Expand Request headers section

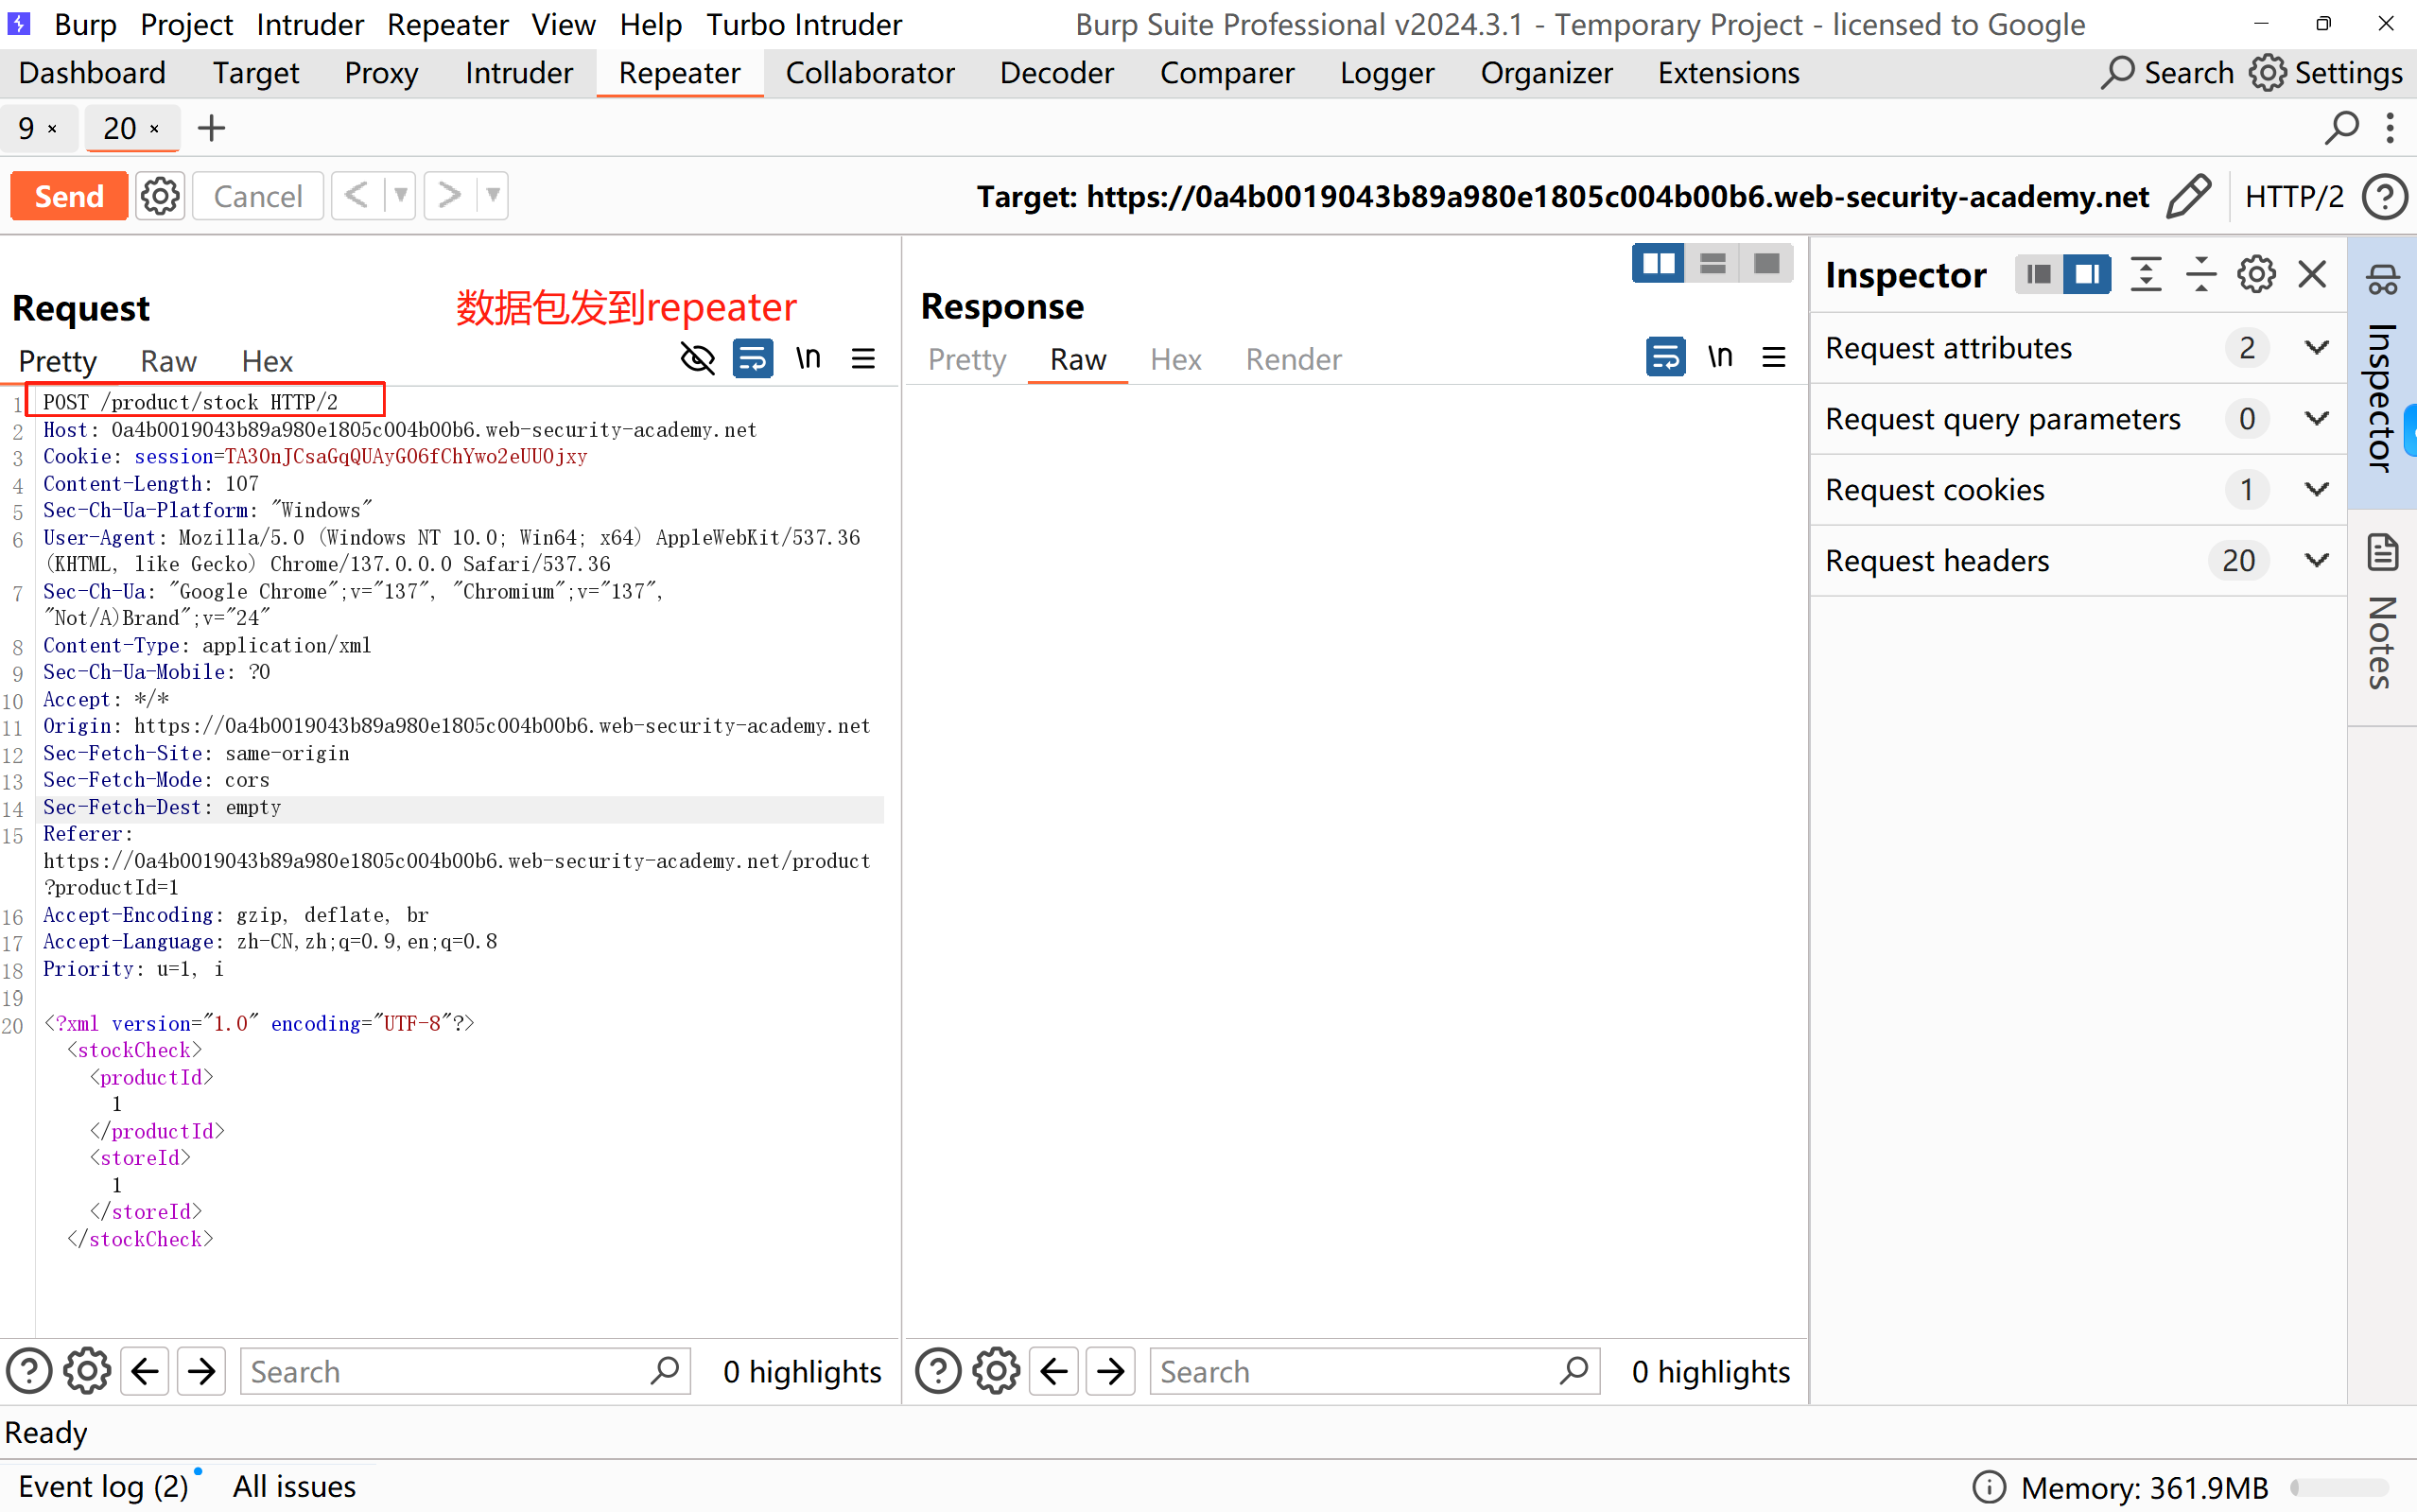(x=2316, y=560)
